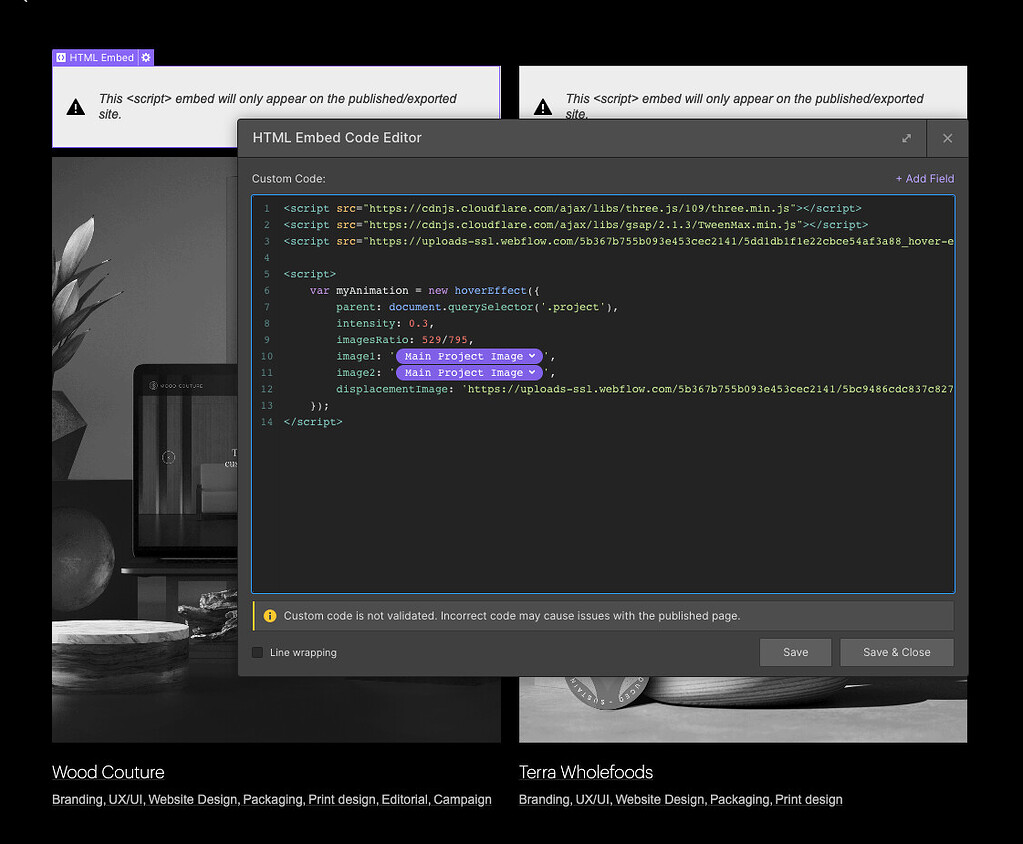The height and width of the screenshot is (844, 1023).
Task: Open the image2 Main Project Image dropdown
Action: [469, 372]
